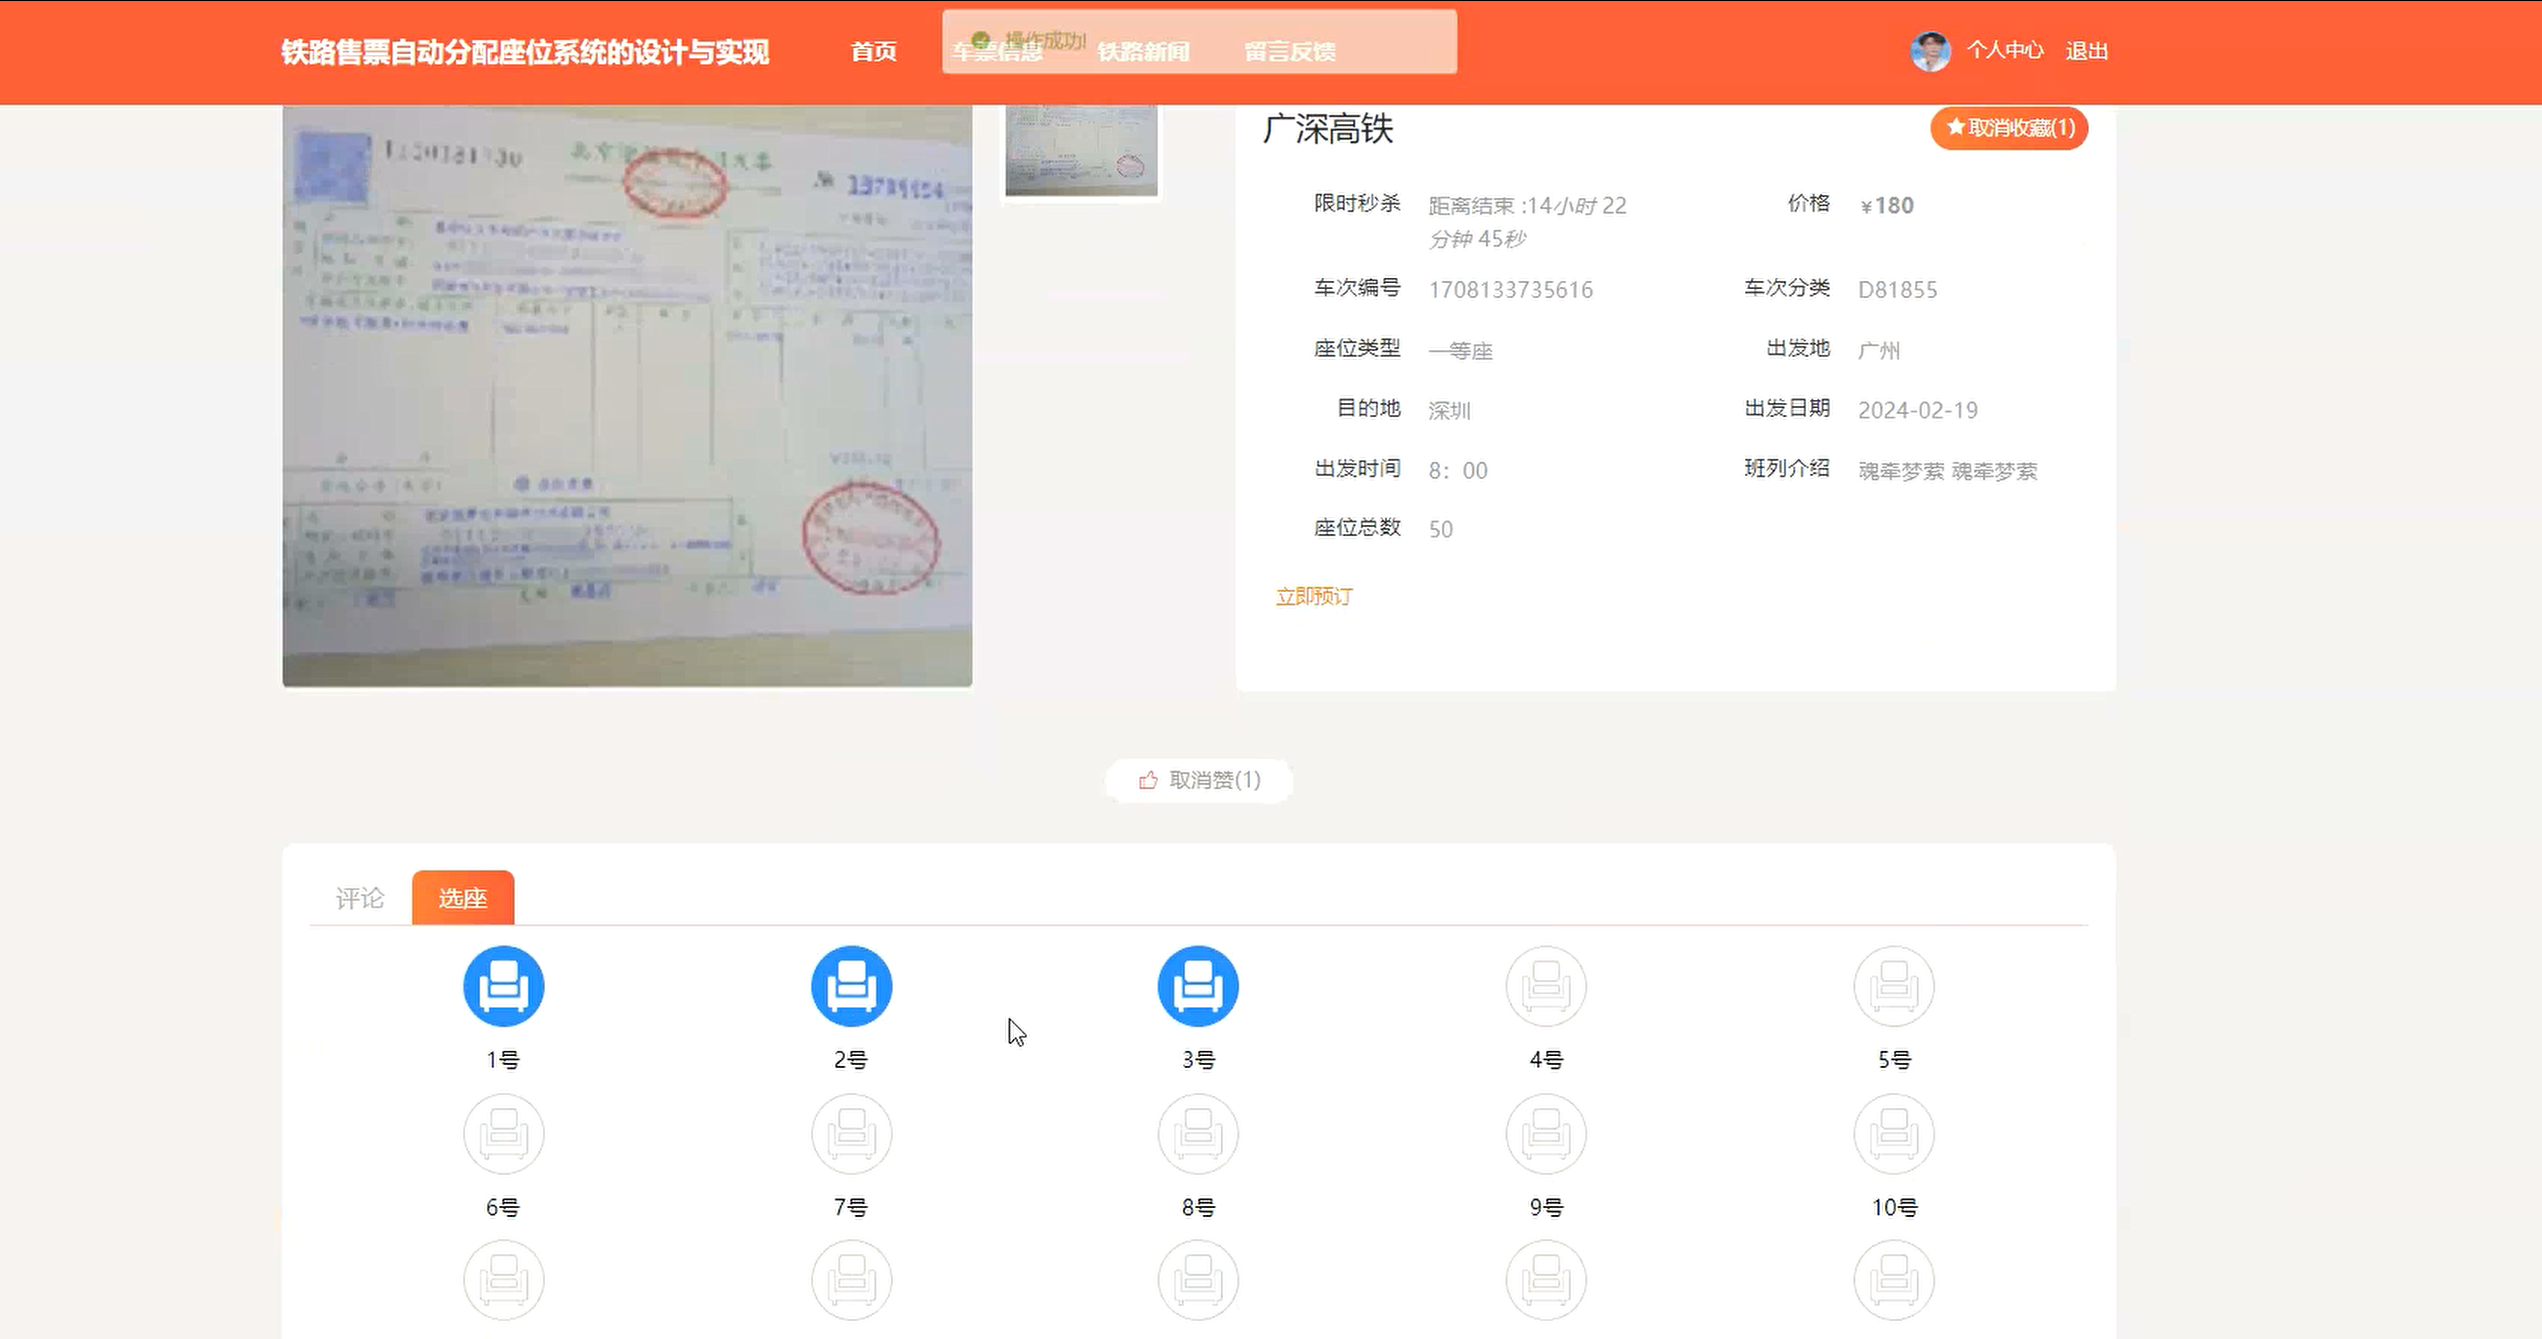This screenshot has width=2542, height=1339.
Task: Select seat 3号 icon
Action: [x=1198, y=986]
